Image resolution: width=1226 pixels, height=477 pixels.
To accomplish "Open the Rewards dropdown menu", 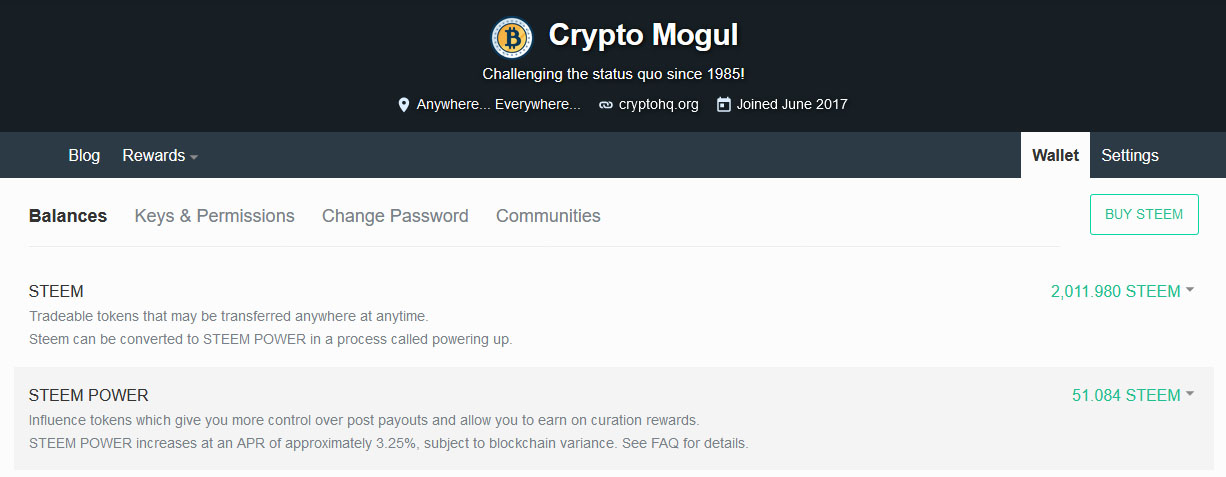I will click(160, 155).
